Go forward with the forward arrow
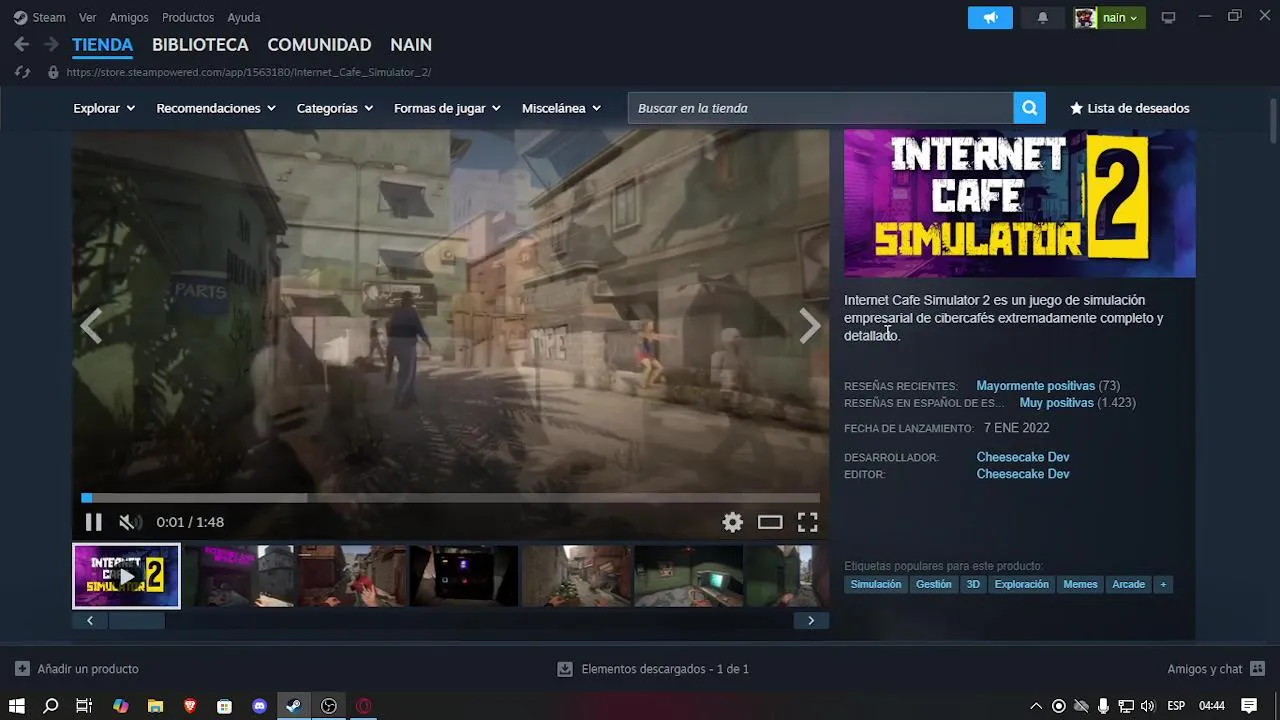The image size is (1280, 720). click(x=51, y=44)
